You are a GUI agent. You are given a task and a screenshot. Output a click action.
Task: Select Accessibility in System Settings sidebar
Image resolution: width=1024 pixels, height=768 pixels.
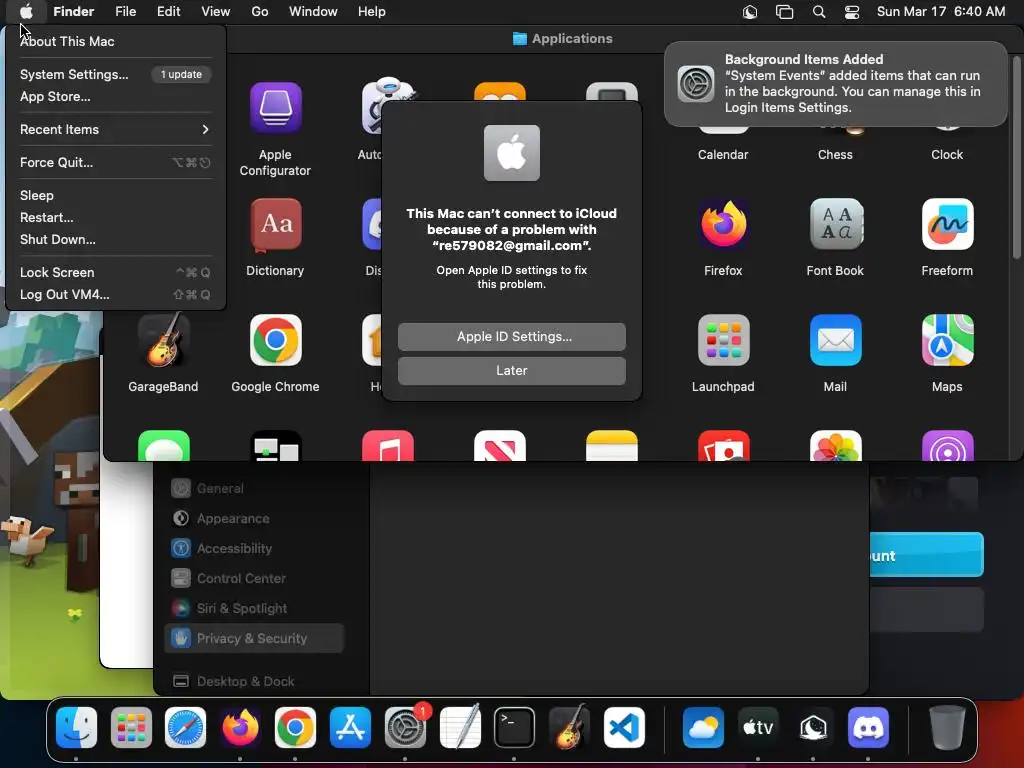[253, 549]
